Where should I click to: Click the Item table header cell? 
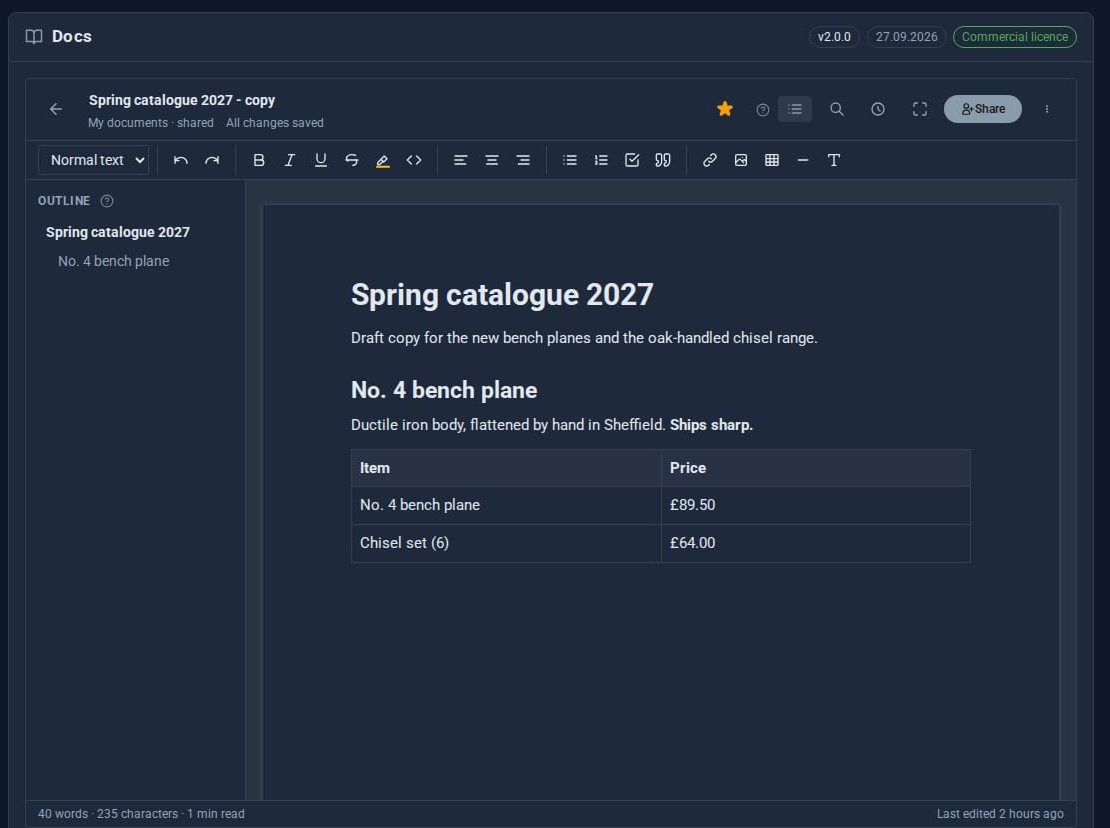coord(506,468)
